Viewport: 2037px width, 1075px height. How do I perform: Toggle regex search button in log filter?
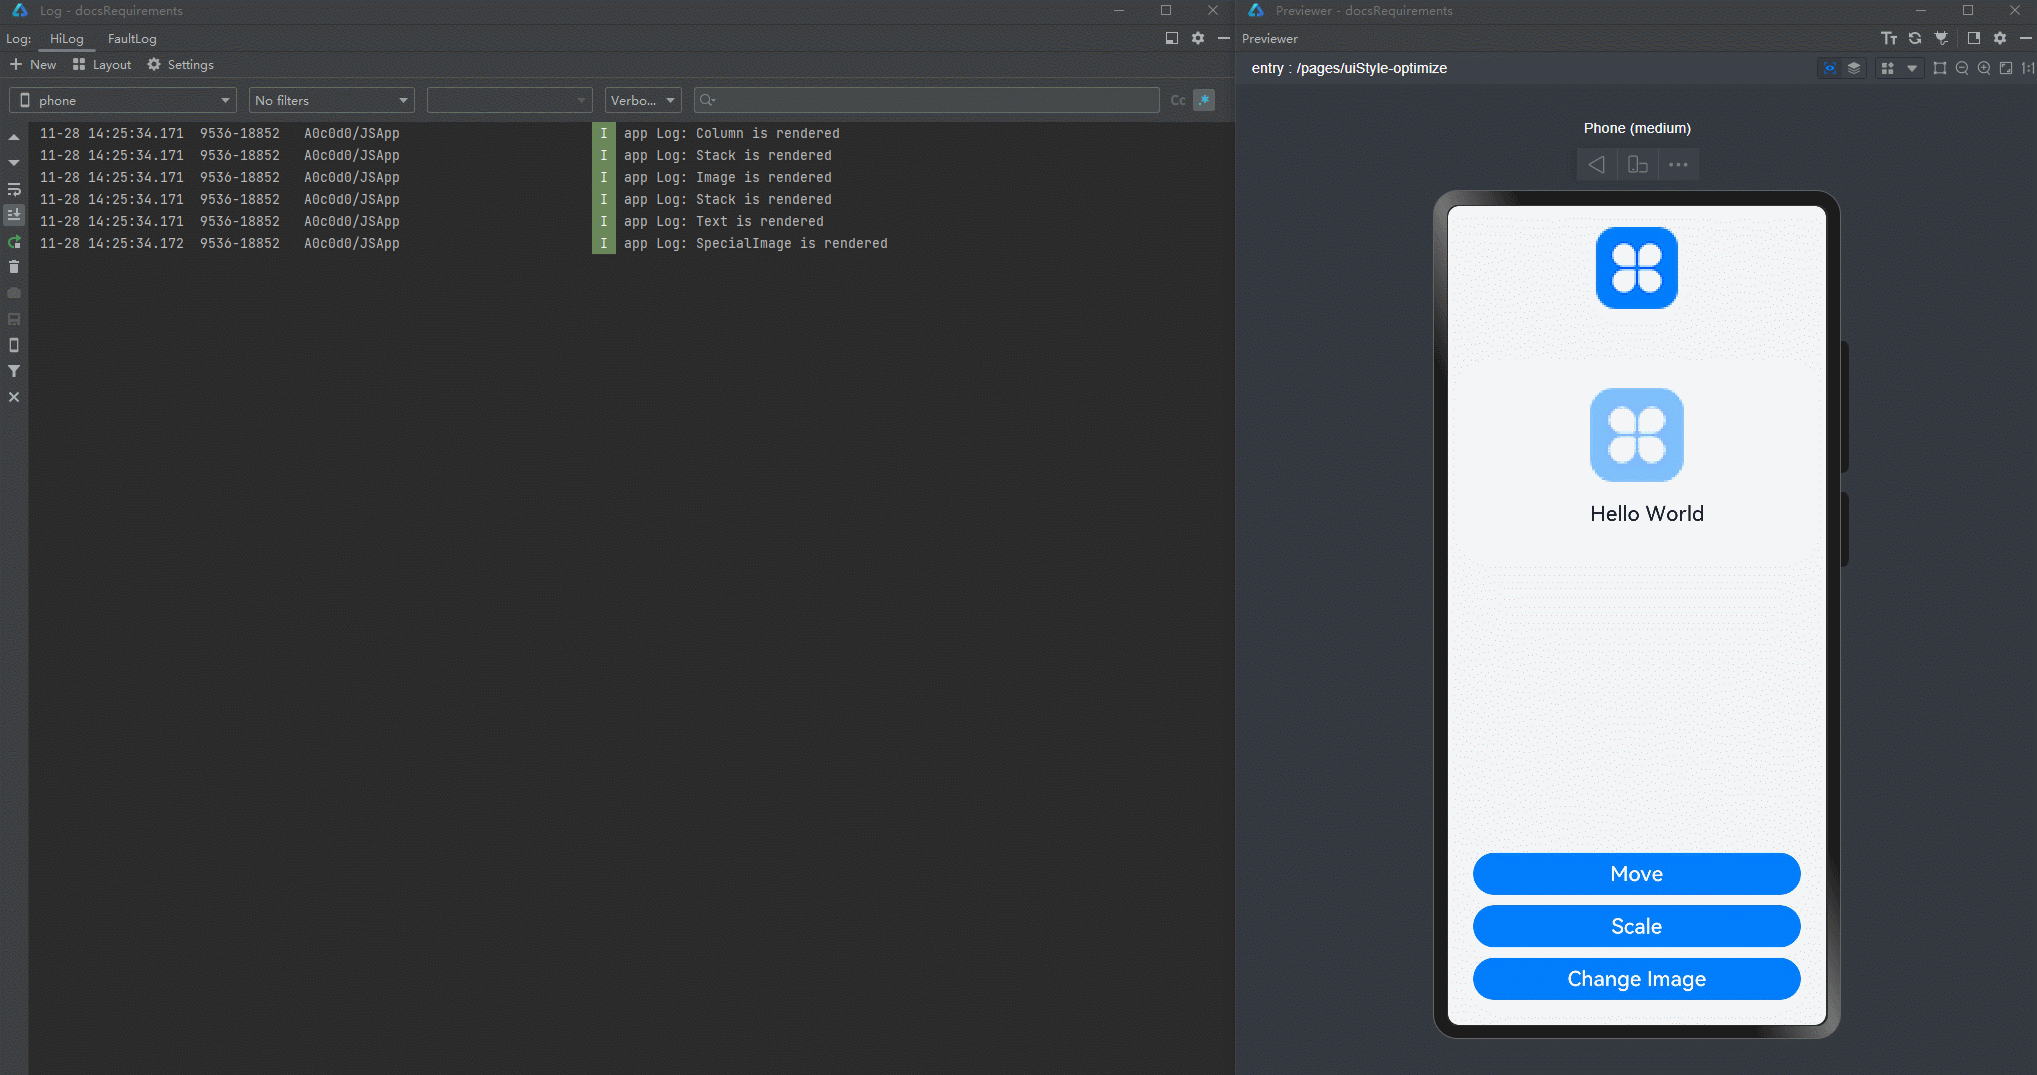[x=1204, y=100]
